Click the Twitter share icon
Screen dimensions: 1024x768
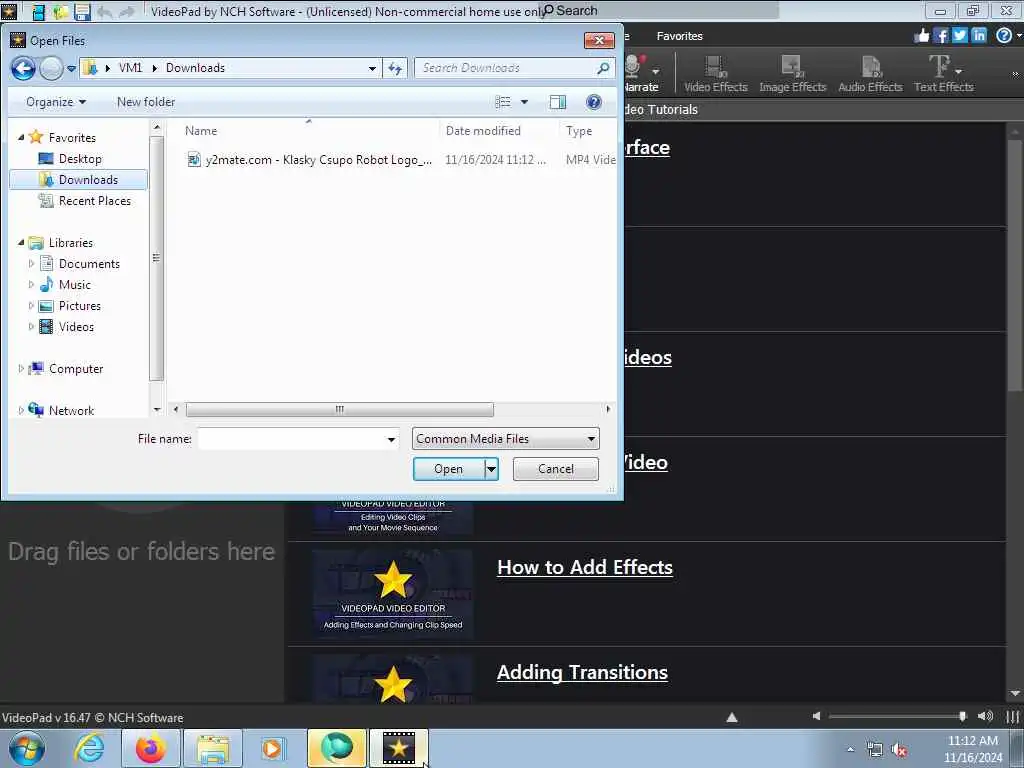pos(959,35)
